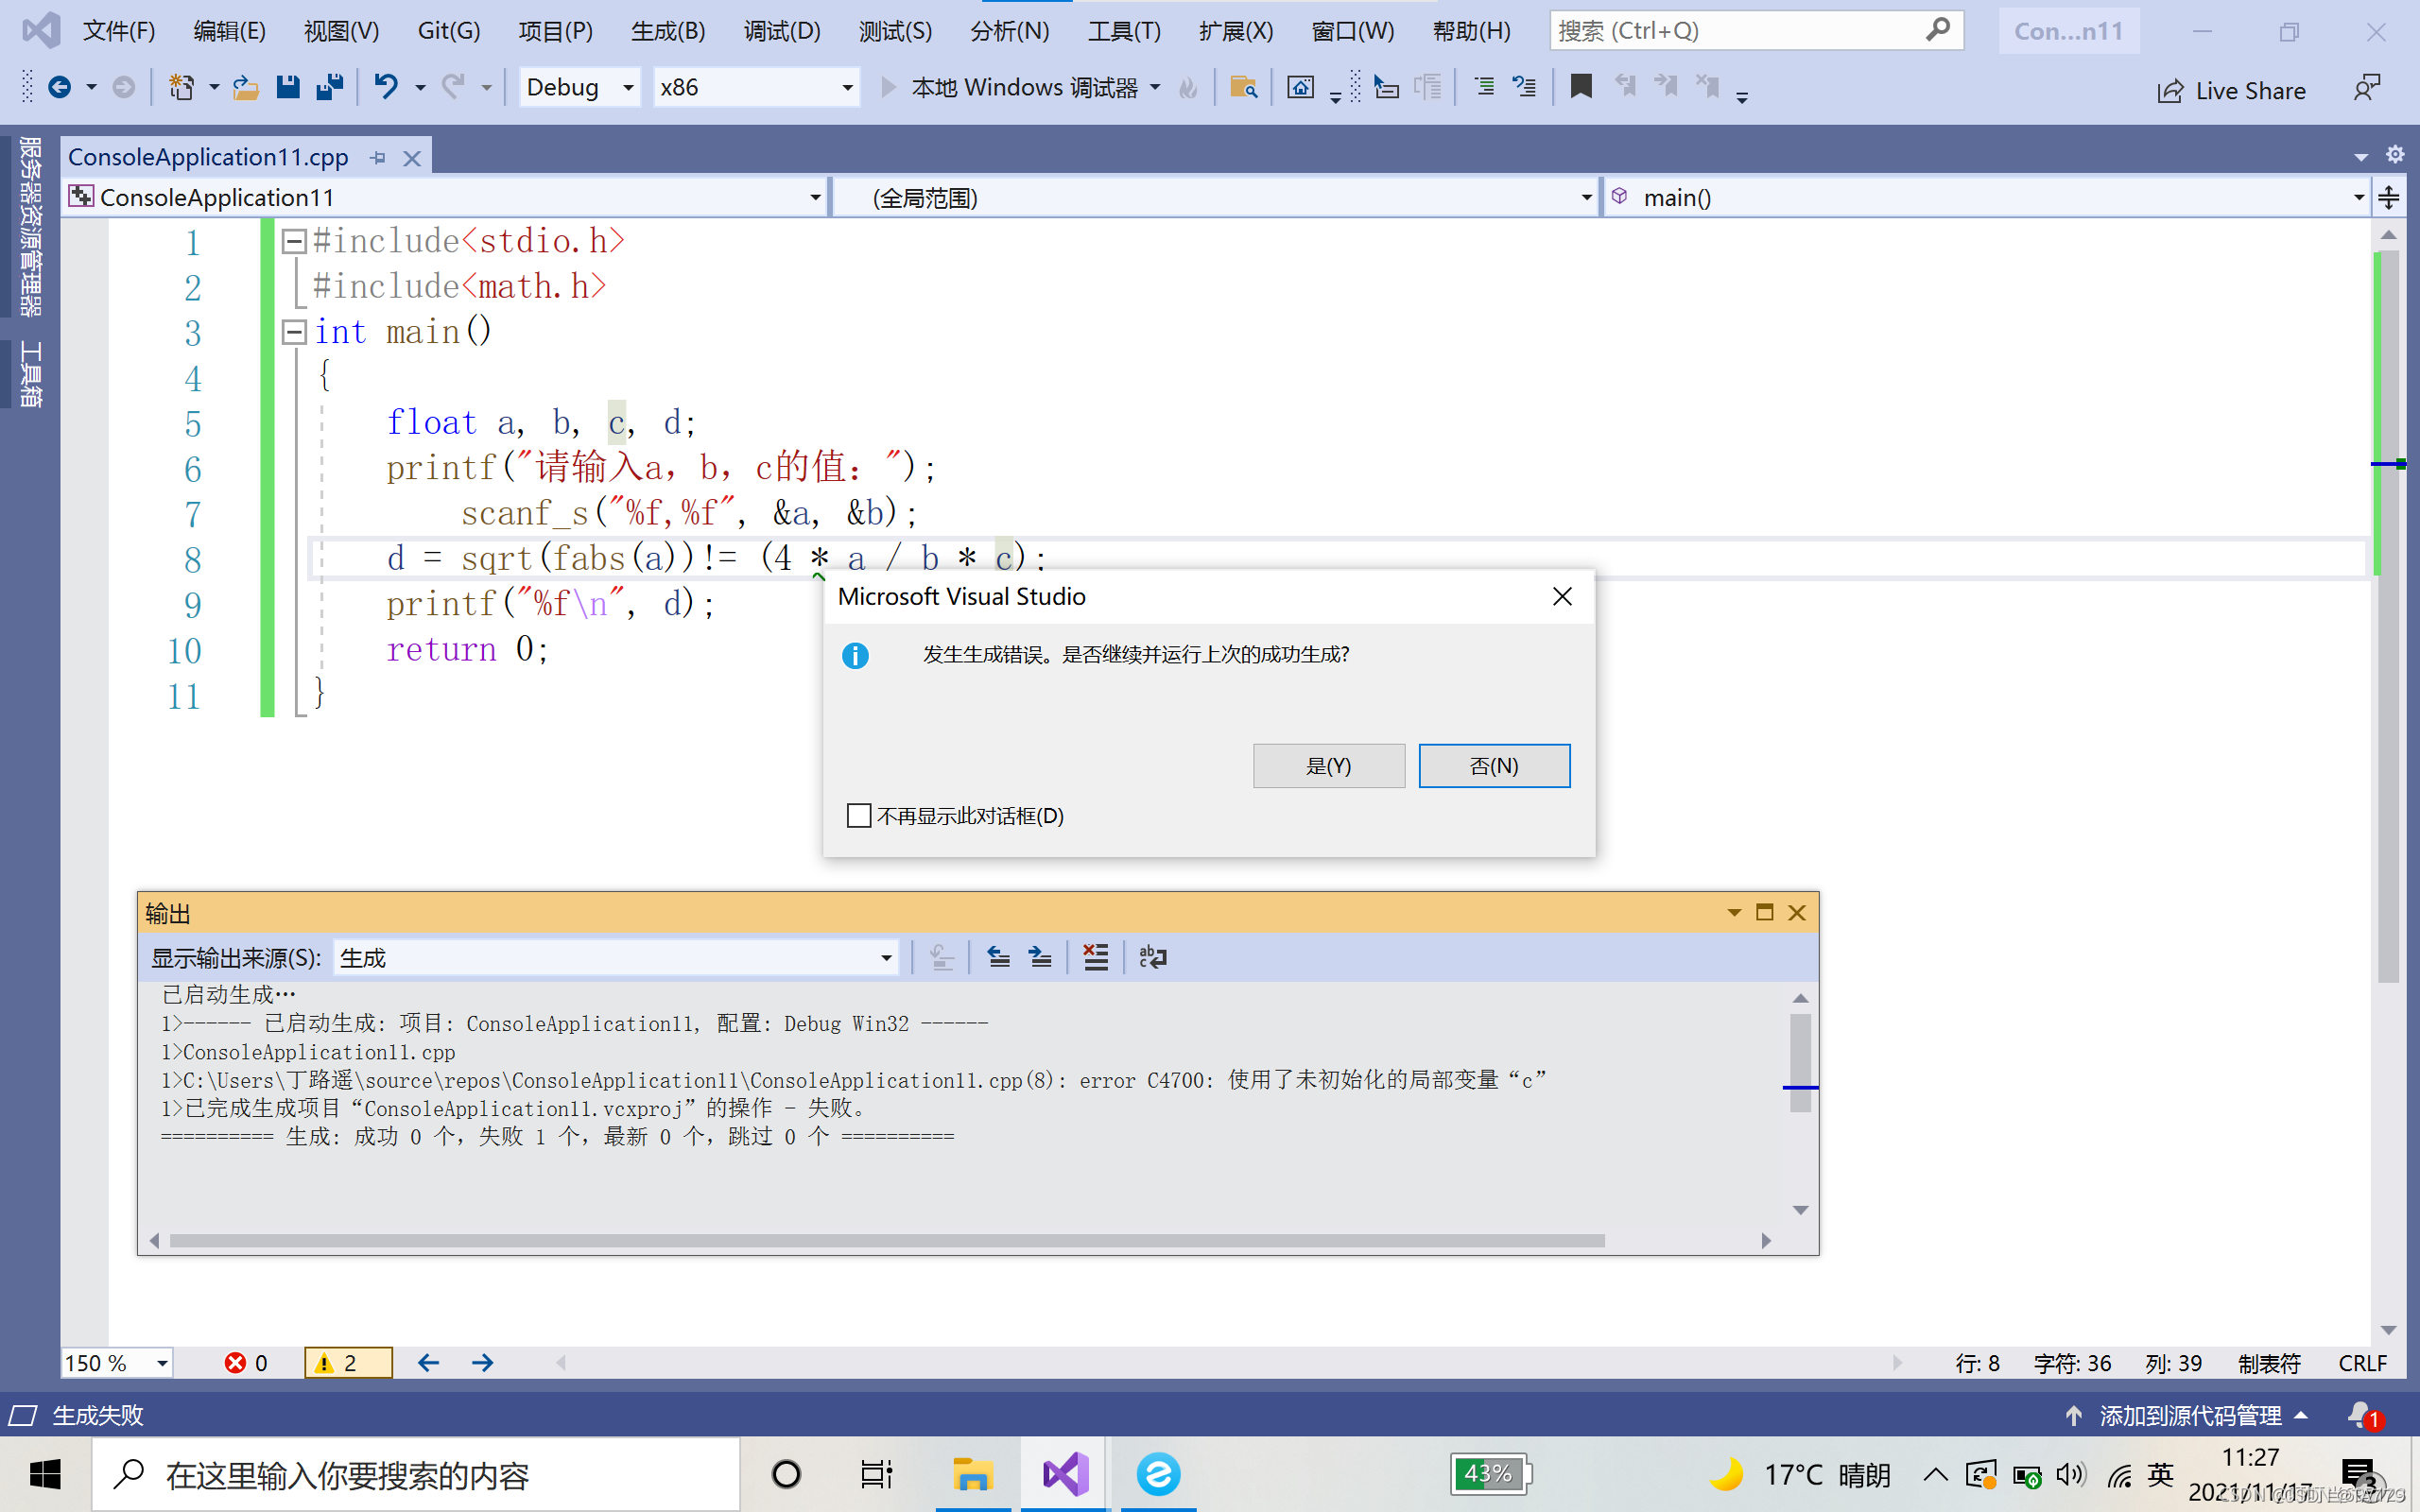
Task: Collapse the main function code block
Action: click(294, 332)
